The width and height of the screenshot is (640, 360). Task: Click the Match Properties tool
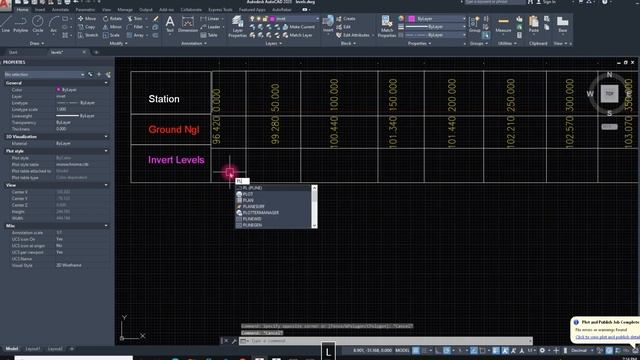coord(387,27)
